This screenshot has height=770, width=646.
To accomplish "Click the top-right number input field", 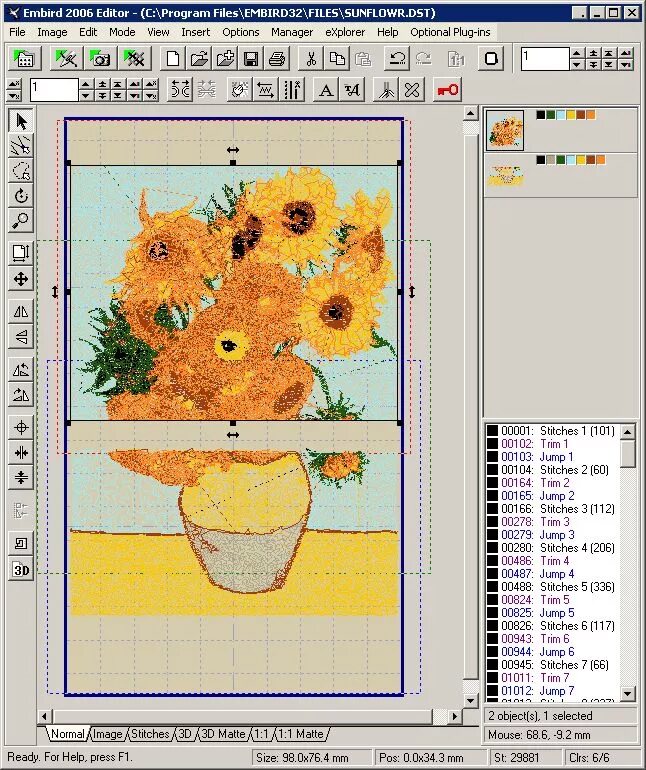I will (545, 59).
